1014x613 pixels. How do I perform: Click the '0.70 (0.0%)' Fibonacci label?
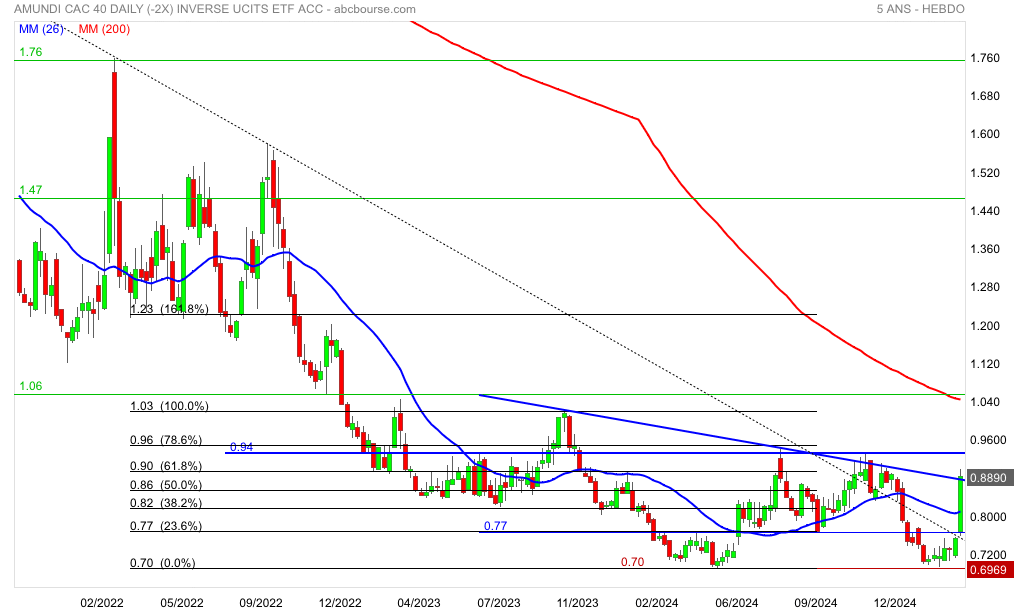163,563
